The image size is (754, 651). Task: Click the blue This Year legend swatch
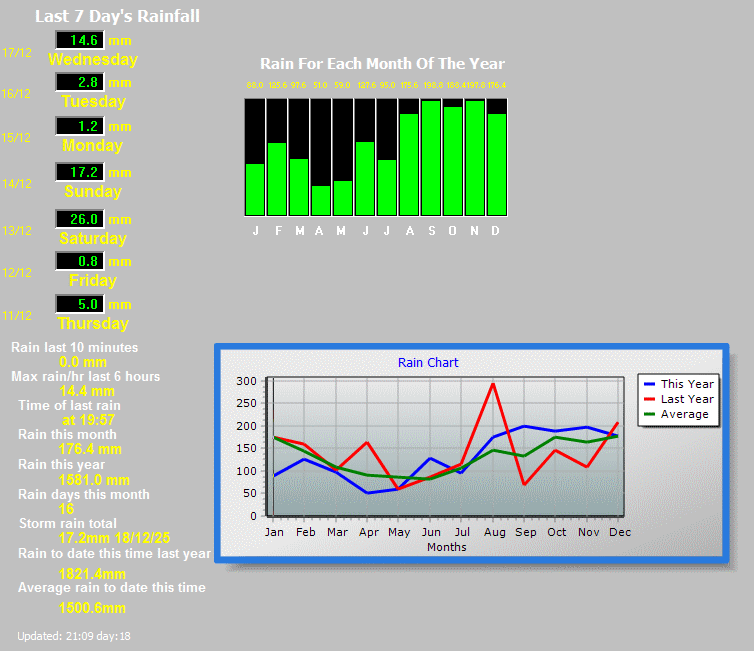click(650, 384)
